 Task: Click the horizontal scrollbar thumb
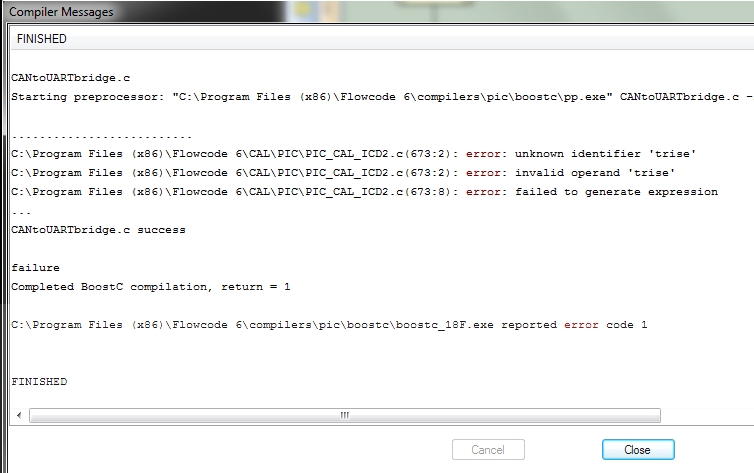(345, 415)
